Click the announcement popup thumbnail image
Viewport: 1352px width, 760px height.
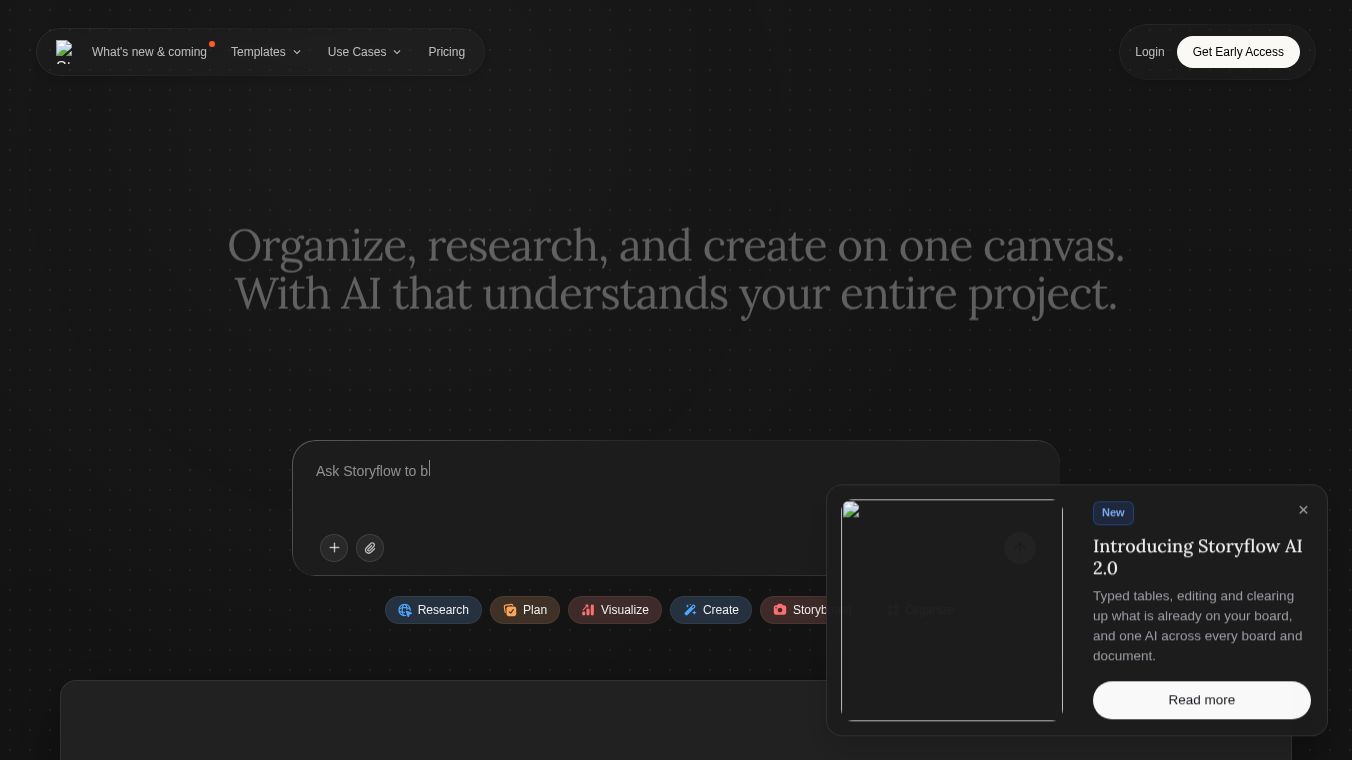(952, 610)
